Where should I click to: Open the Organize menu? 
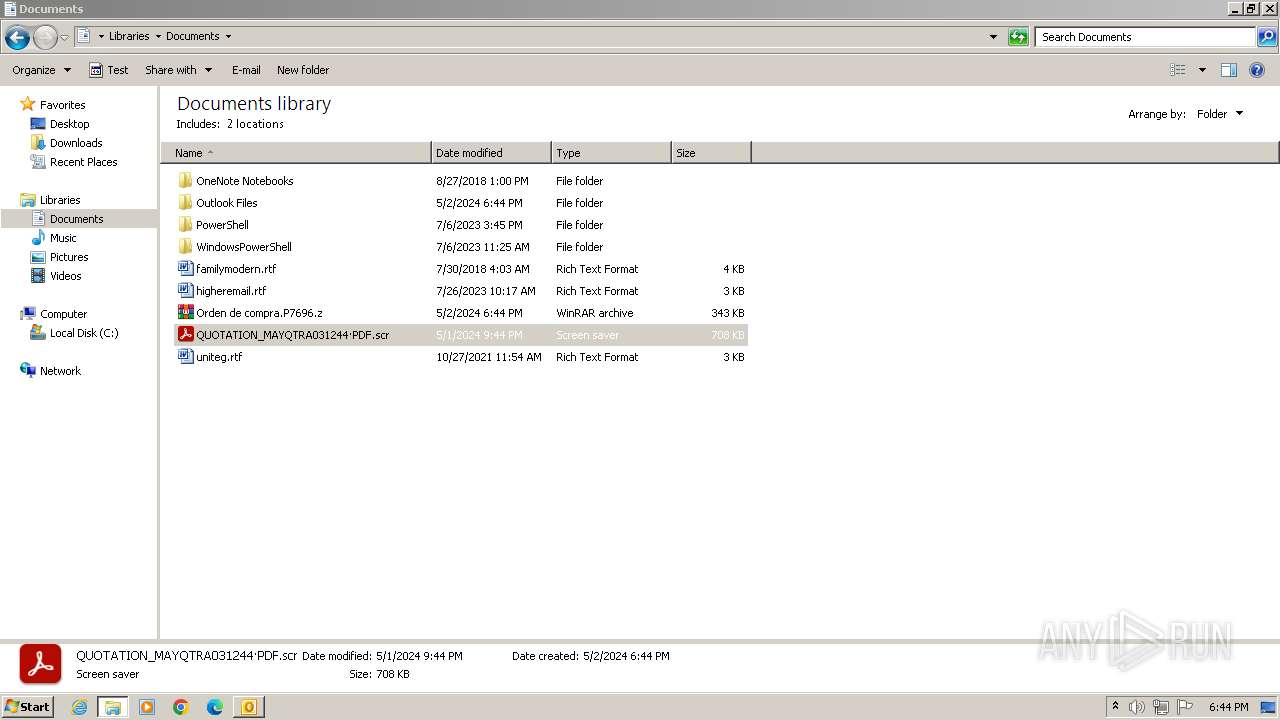[41, 70]
